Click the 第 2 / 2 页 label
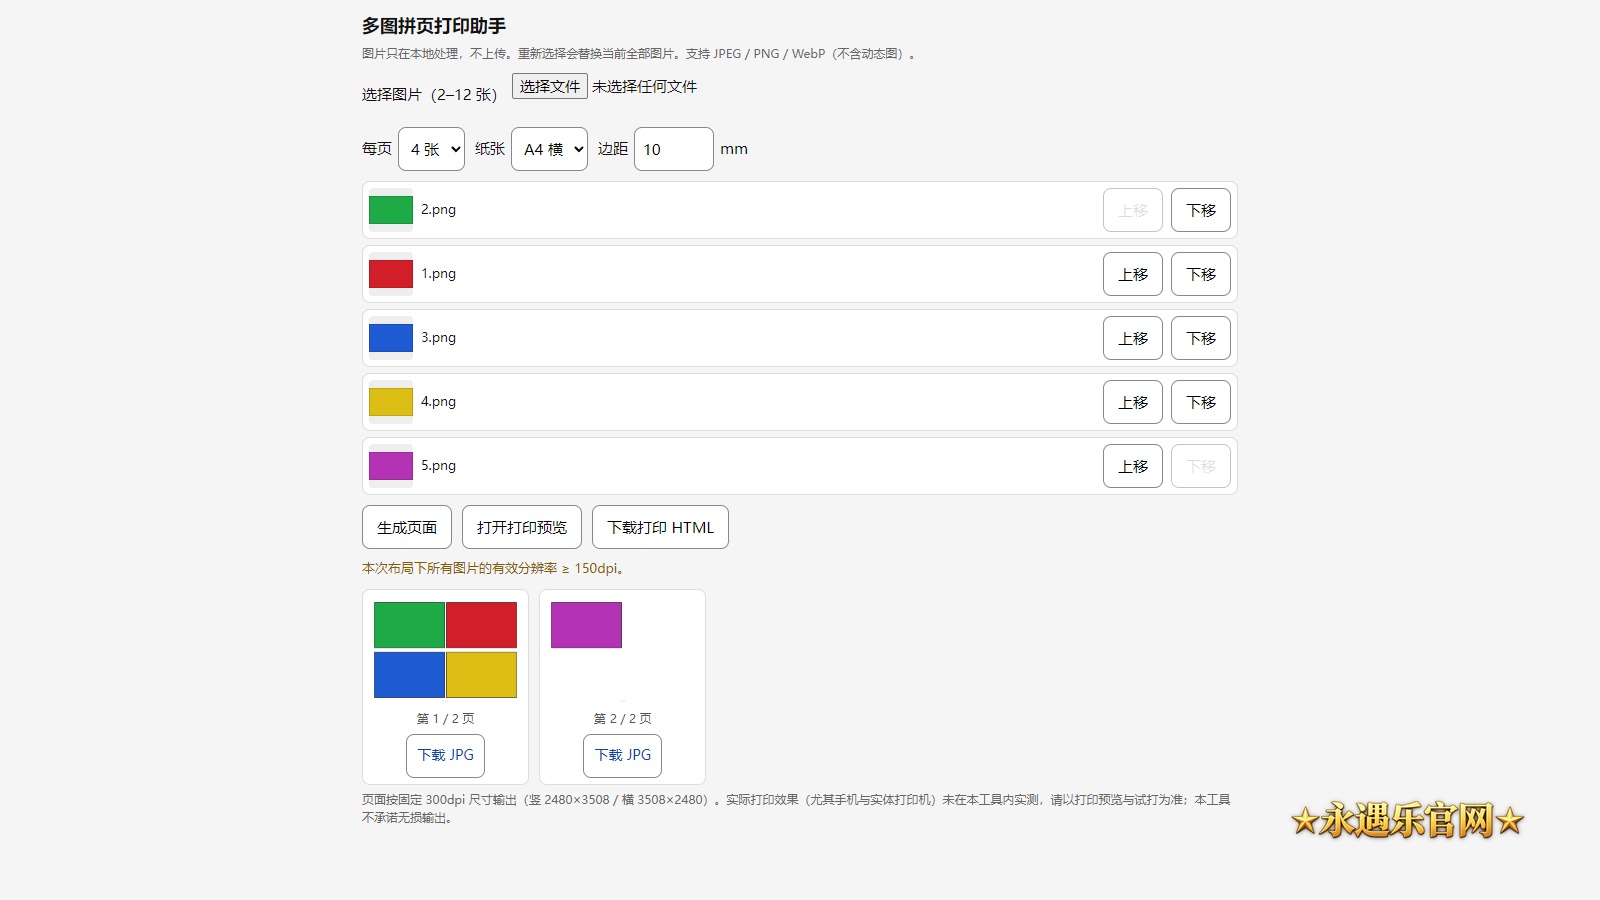The image size is (1600, 900). pos(622,718)
